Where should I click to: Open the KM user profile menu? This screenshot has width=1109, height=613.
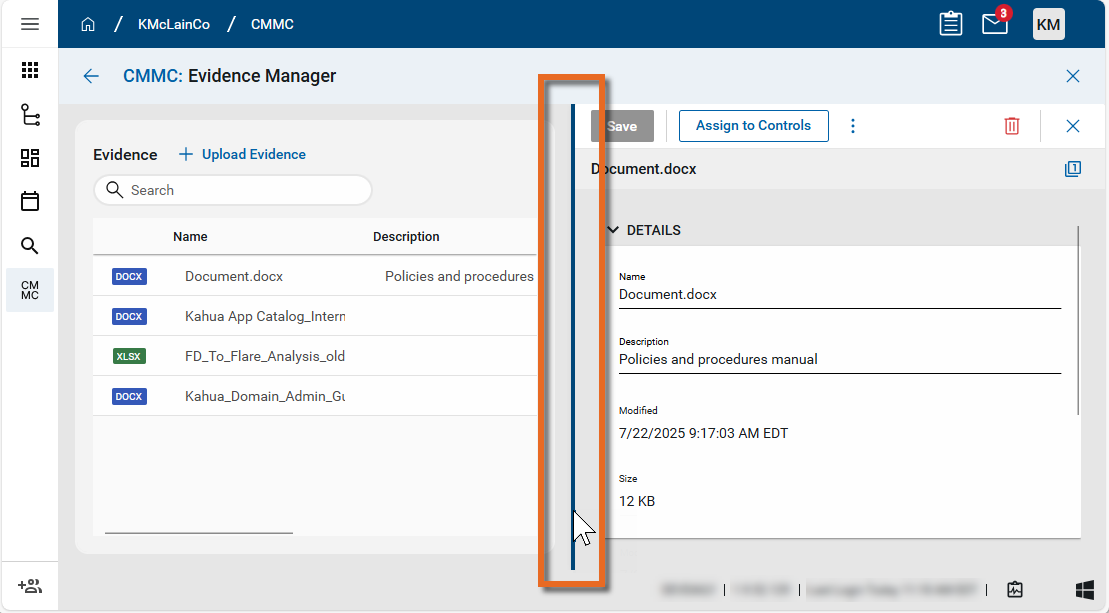pyautogui.click(x=1048, y=24)
